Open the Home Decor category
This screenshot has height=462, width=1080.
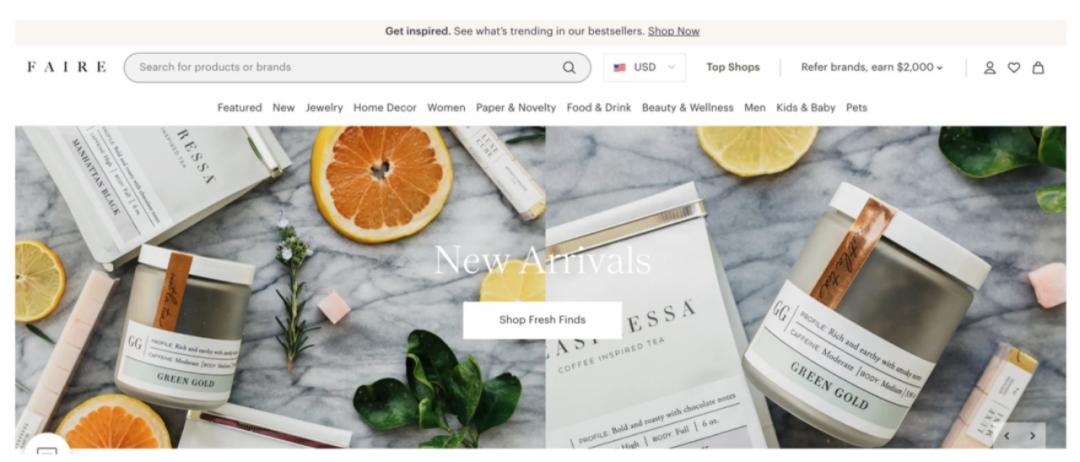[385, 107]
